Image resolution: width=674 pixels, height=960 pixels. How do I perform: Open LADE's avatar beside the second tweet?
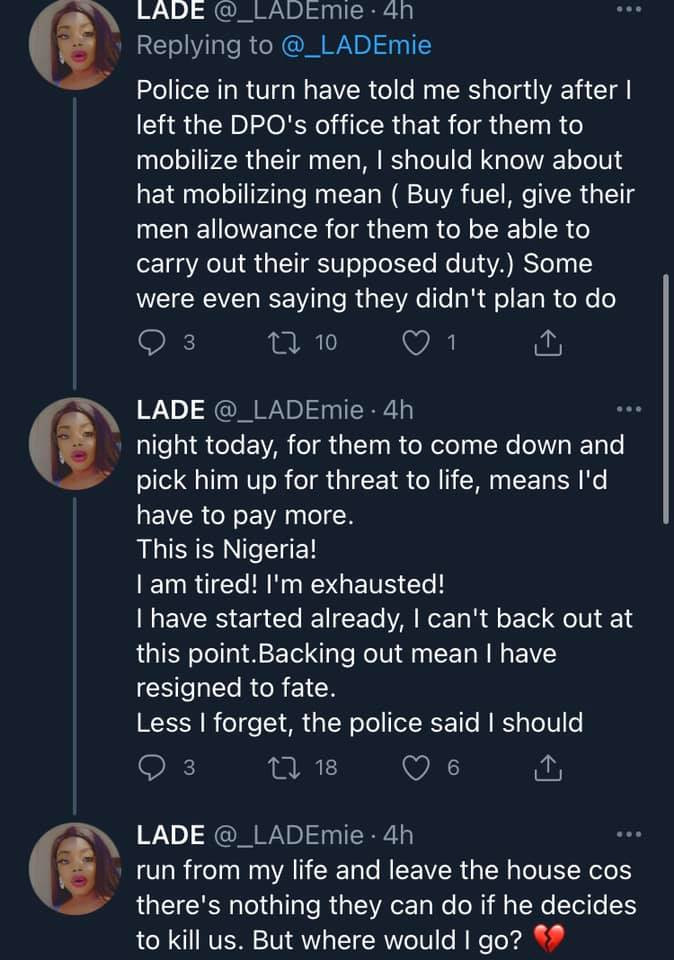(75, 446)
